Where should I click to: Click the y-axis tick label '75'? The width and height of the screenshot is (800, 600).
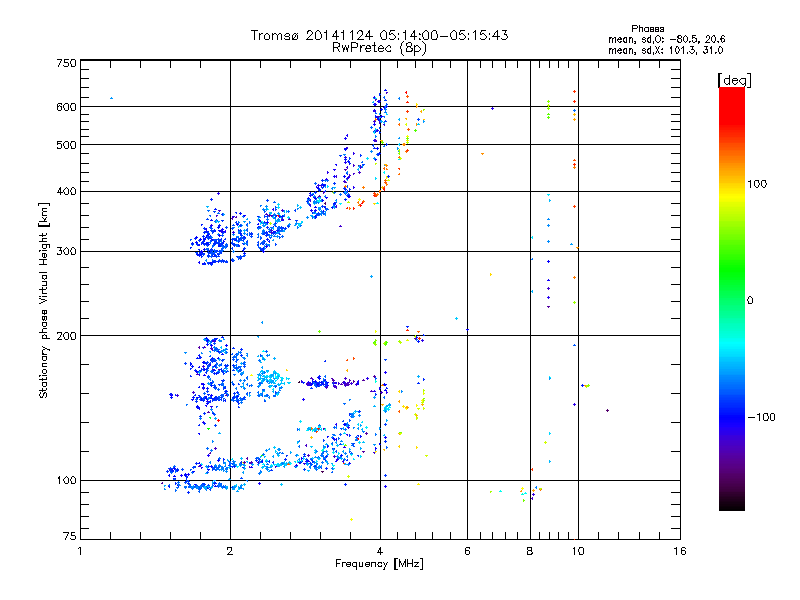tap(70, 536)
